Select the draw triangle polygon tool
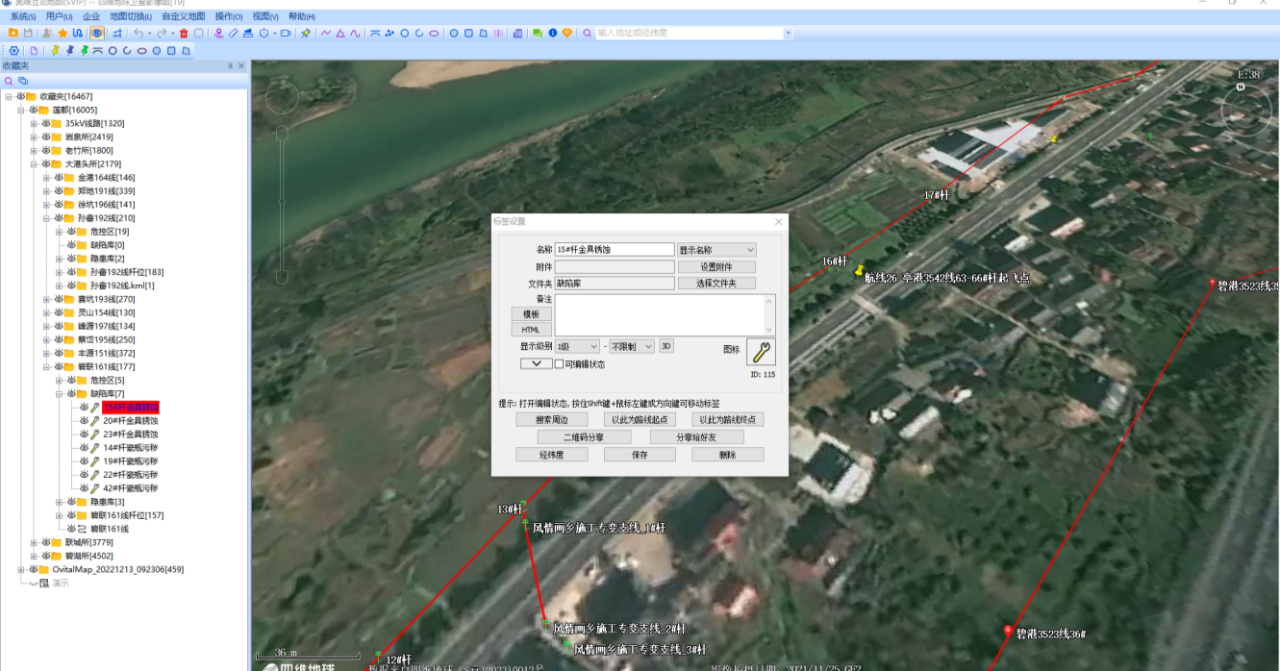 (341, 33)
